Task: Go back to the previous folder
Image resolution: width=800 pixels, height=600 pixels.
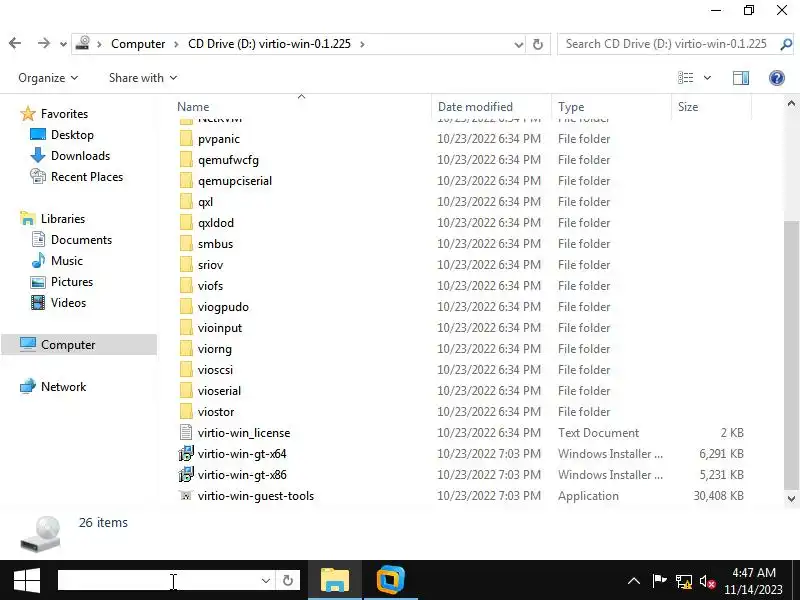Action: click(x=15, y=43)
